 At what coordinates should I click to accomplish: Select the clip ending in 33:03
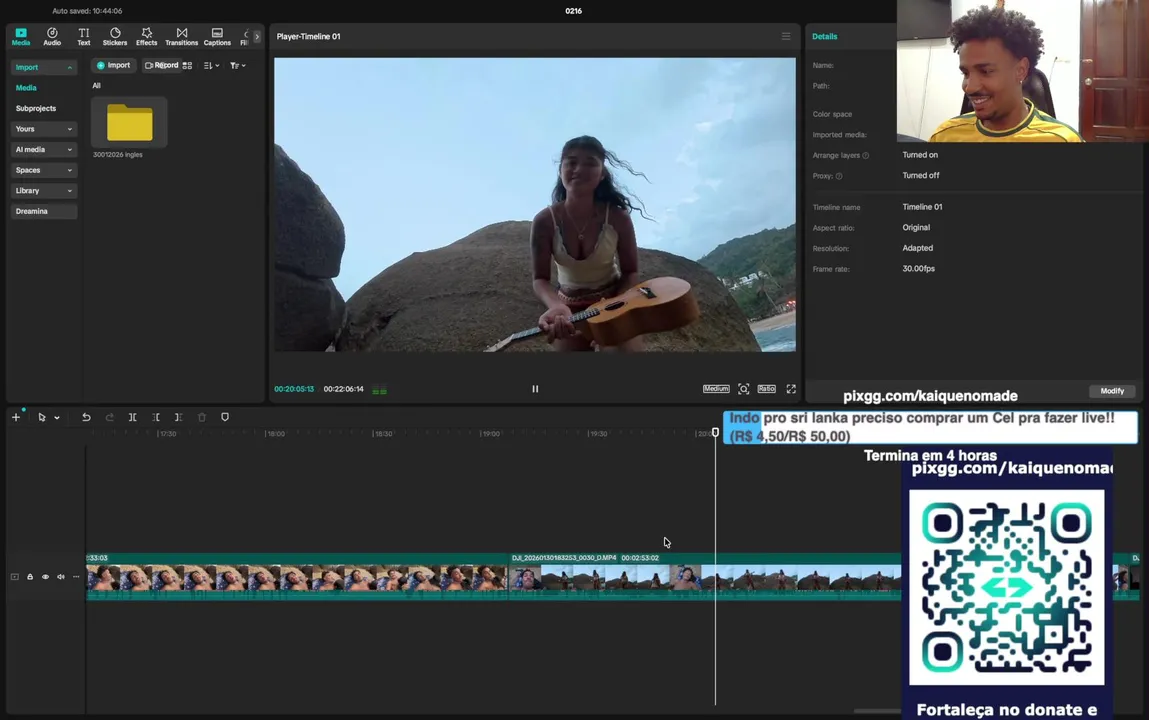[x=297, y=576]
